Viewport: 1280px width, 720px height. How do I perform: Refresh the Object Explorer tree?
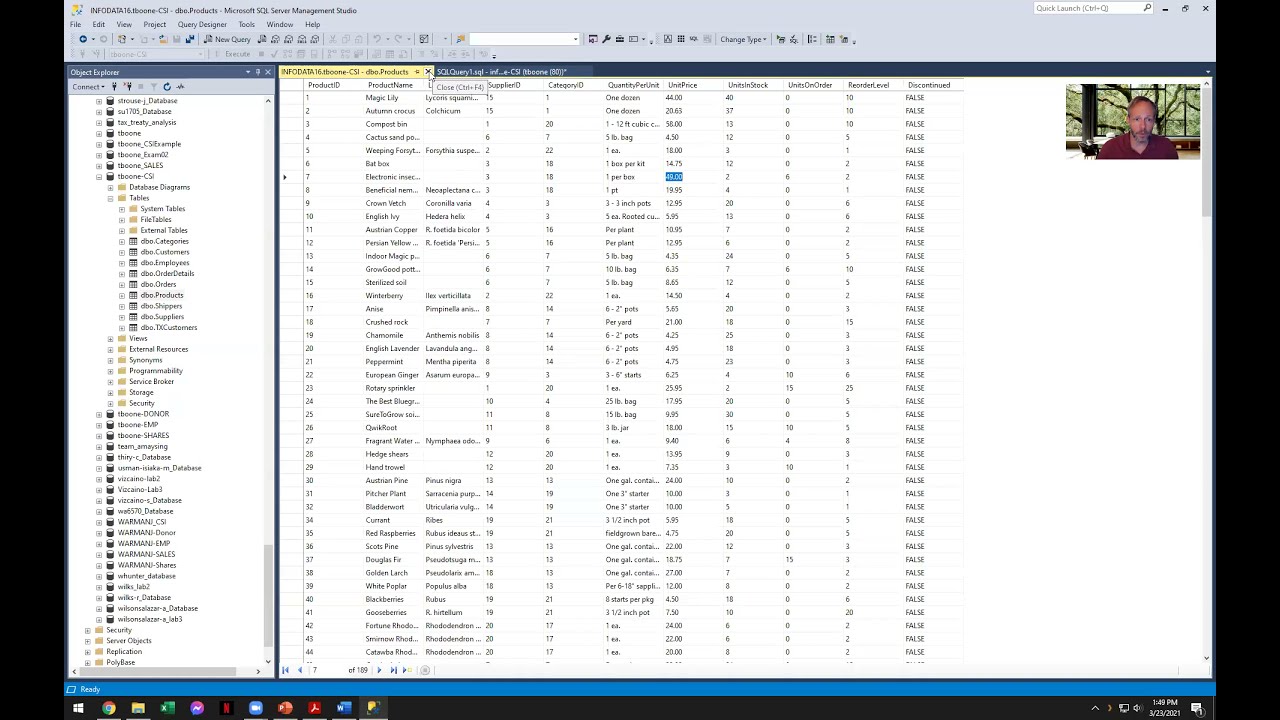click(167, 87)
